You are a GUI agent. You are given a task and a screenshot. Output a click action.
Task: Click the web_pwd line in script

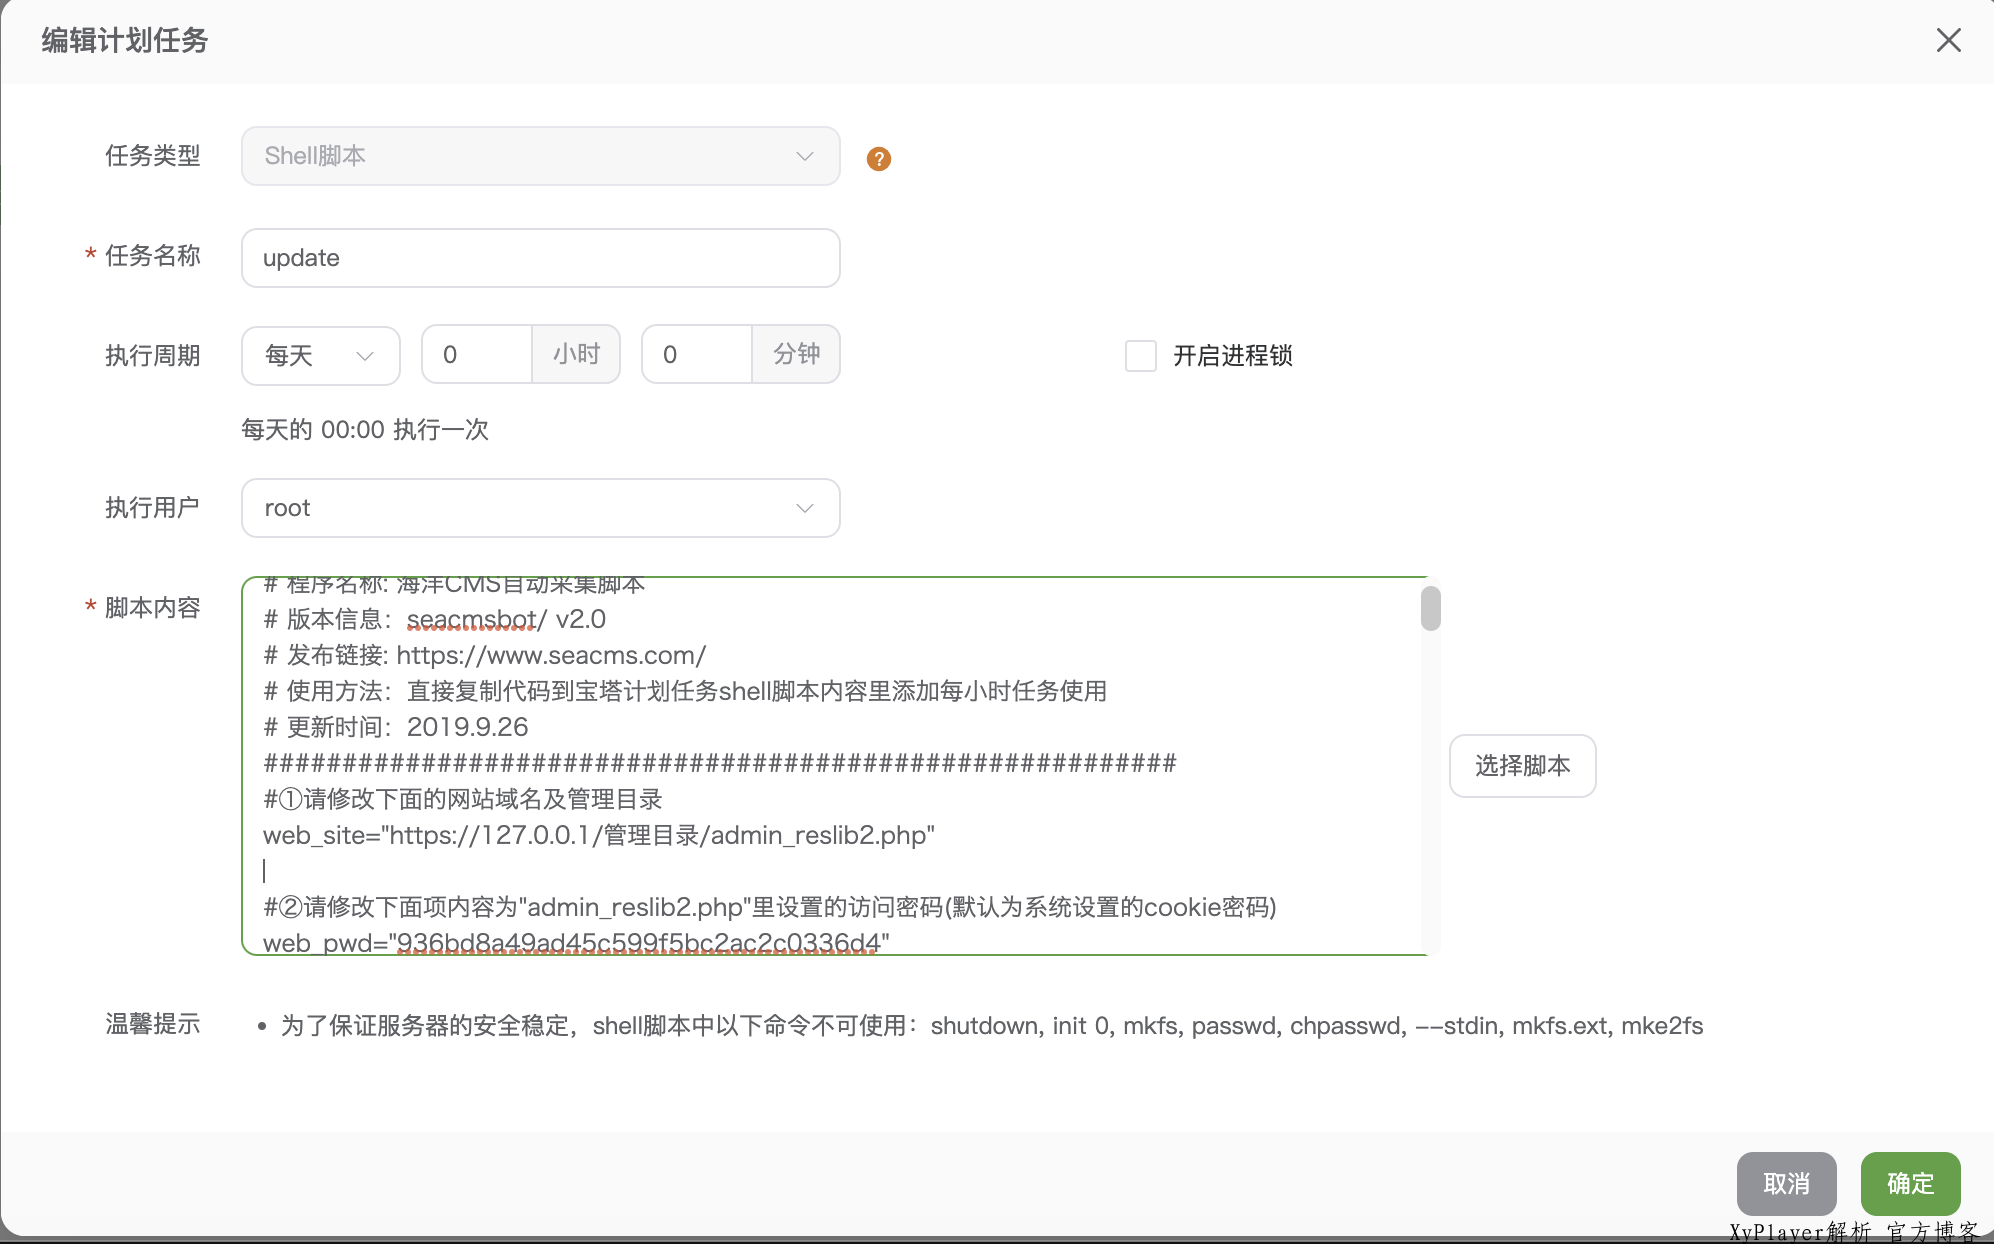coord(575,942)
